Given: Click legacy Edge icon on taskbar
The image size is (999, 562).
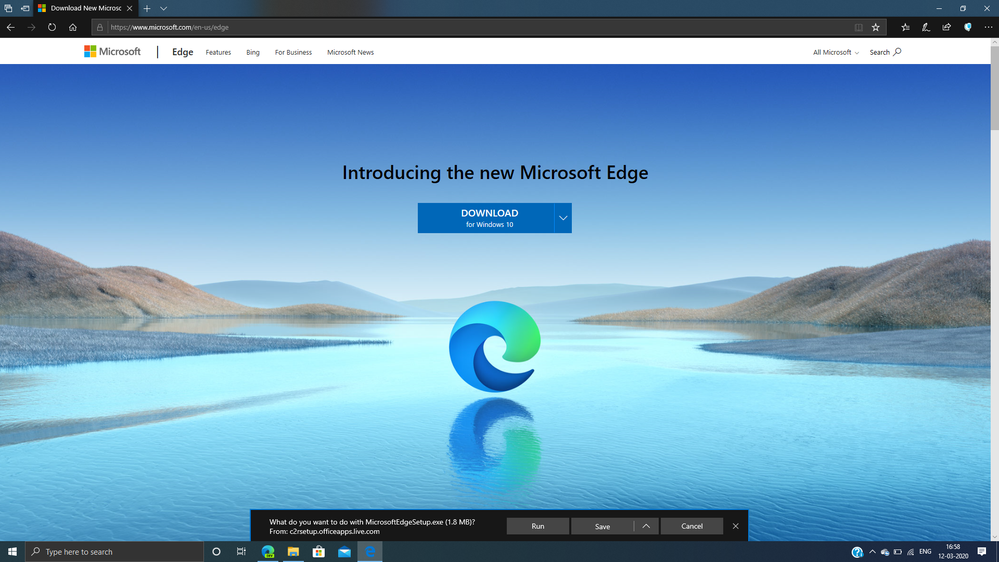Looking at the screenshot, I should click(x=370, y=552).
